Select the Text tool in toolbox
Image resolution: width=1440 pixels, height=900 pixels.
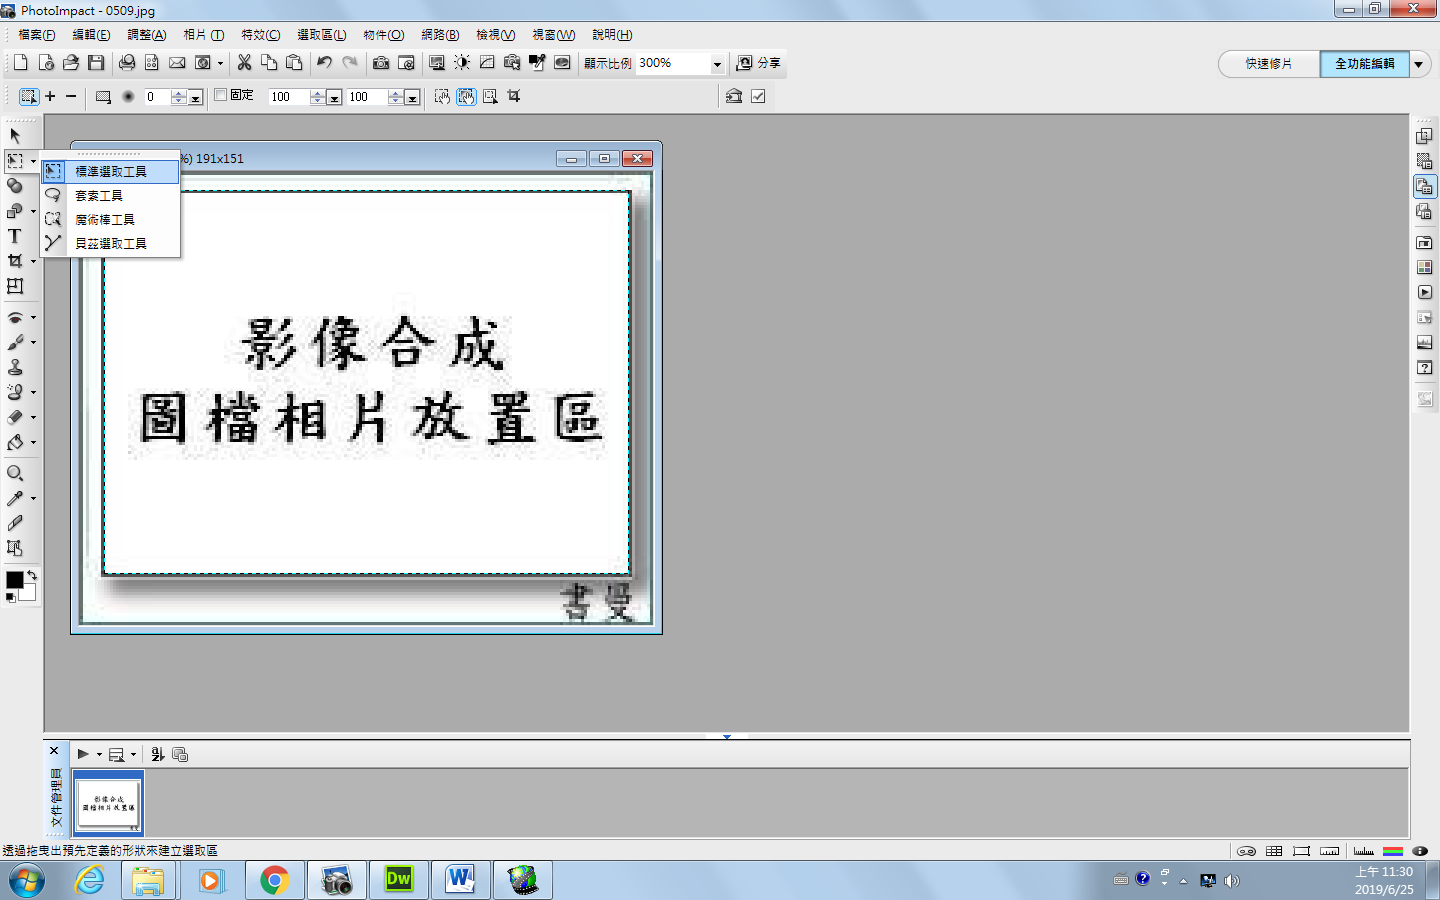(x=15, y=236)
